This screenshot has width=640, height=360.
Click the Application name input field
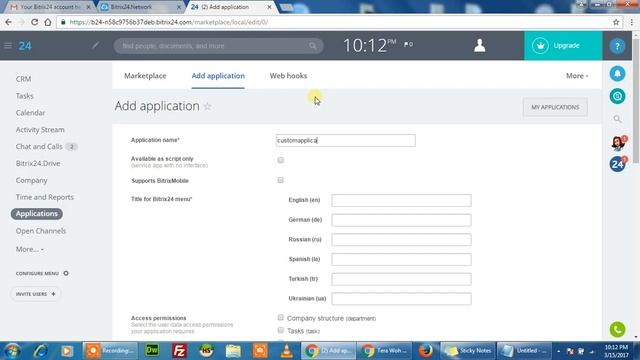pyautogui.click(x=346, y=140)
